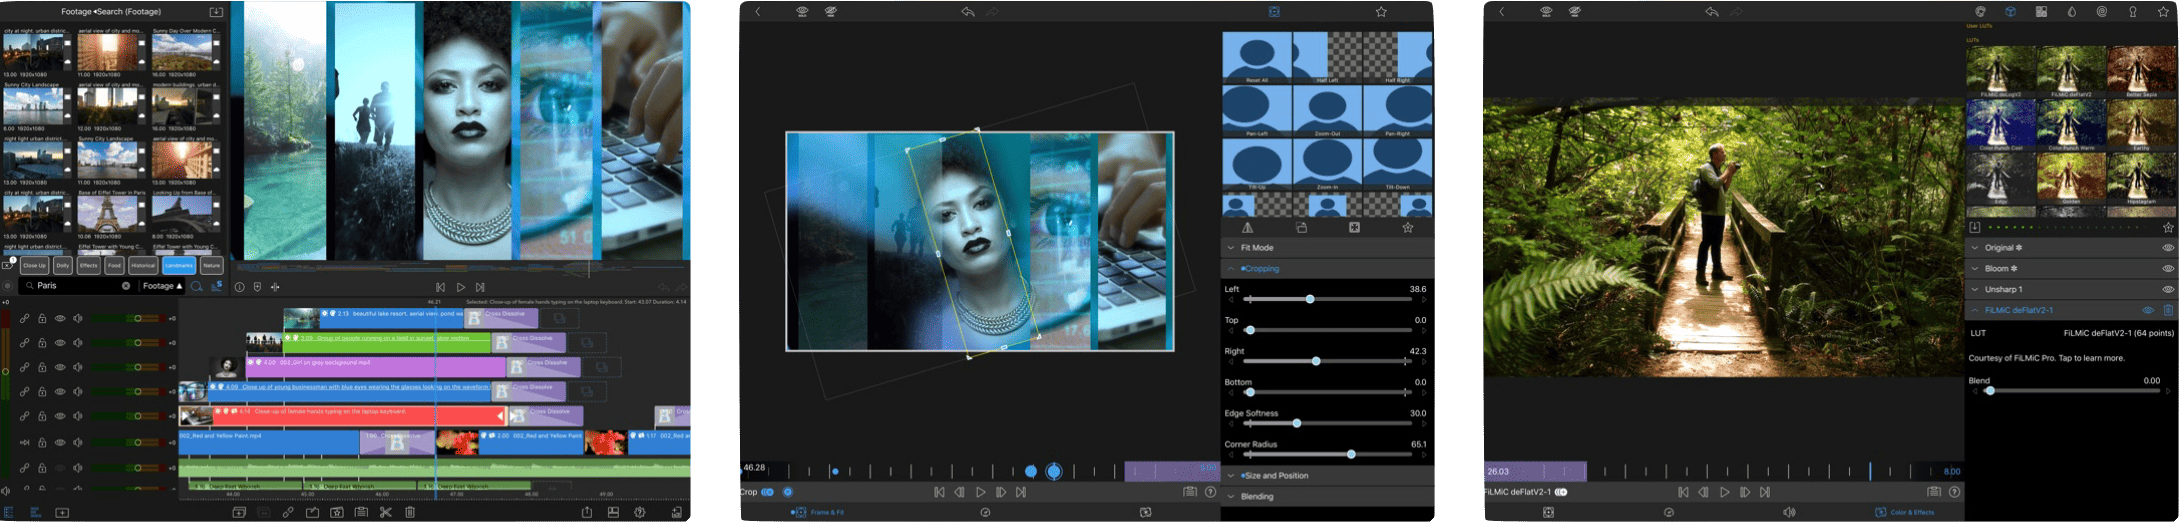Click the Historical category button

[143, 266]
